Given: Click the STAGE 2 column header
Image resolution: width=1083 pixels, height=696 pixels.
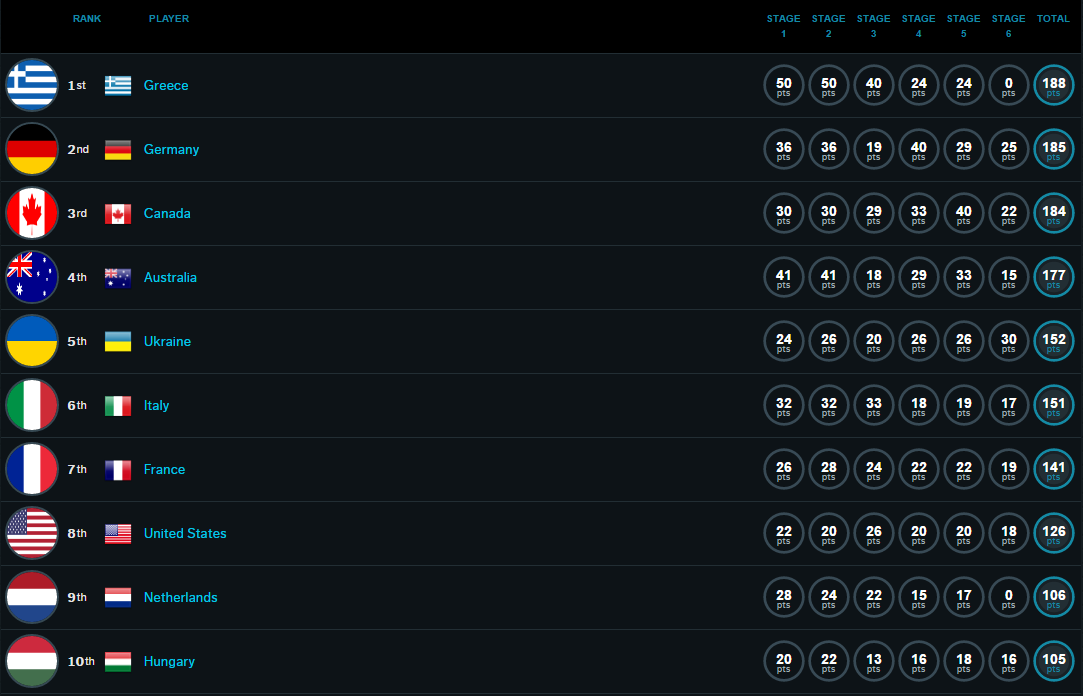Looking at the screenshot, I should 828,26.
